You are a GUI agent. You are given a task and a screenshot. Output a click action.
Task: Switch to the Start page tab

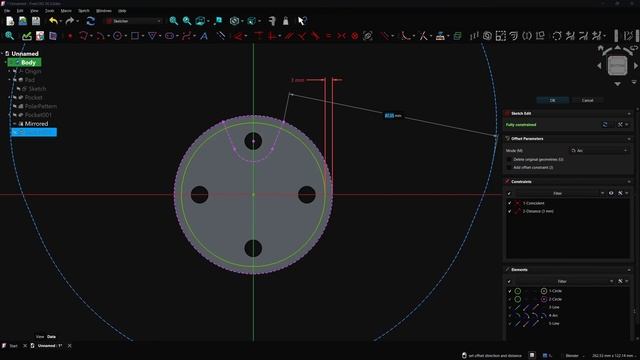coord(13,346)
